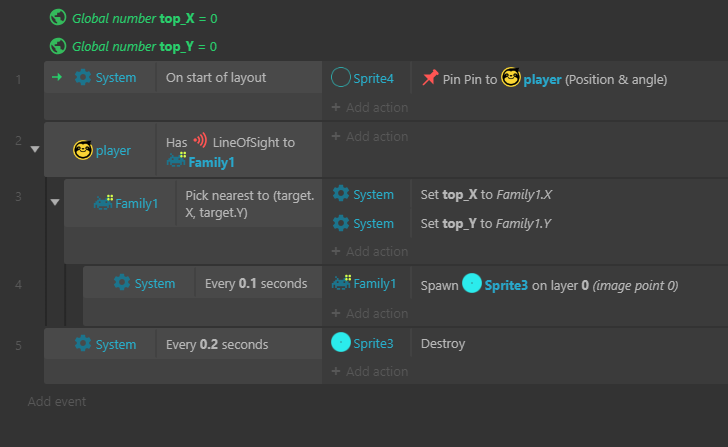This screenshot has width=728, height=447.
Task: Click System gear icon in event 4 condition
Action: 122,282
